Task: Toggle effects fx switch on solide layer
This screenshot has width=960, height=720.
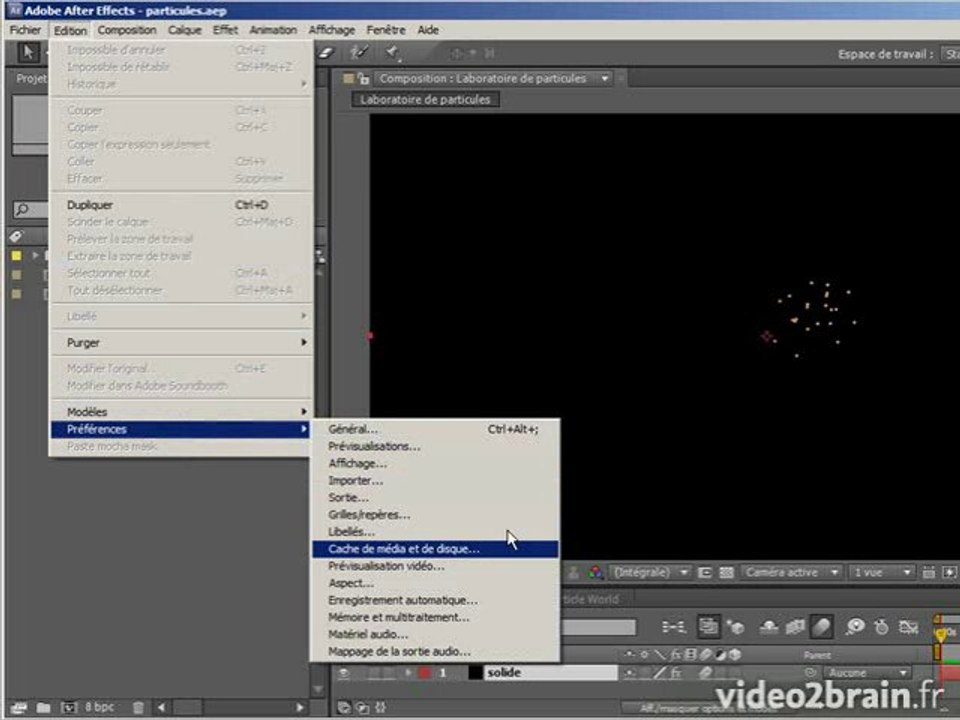Action: pos(675,673)
